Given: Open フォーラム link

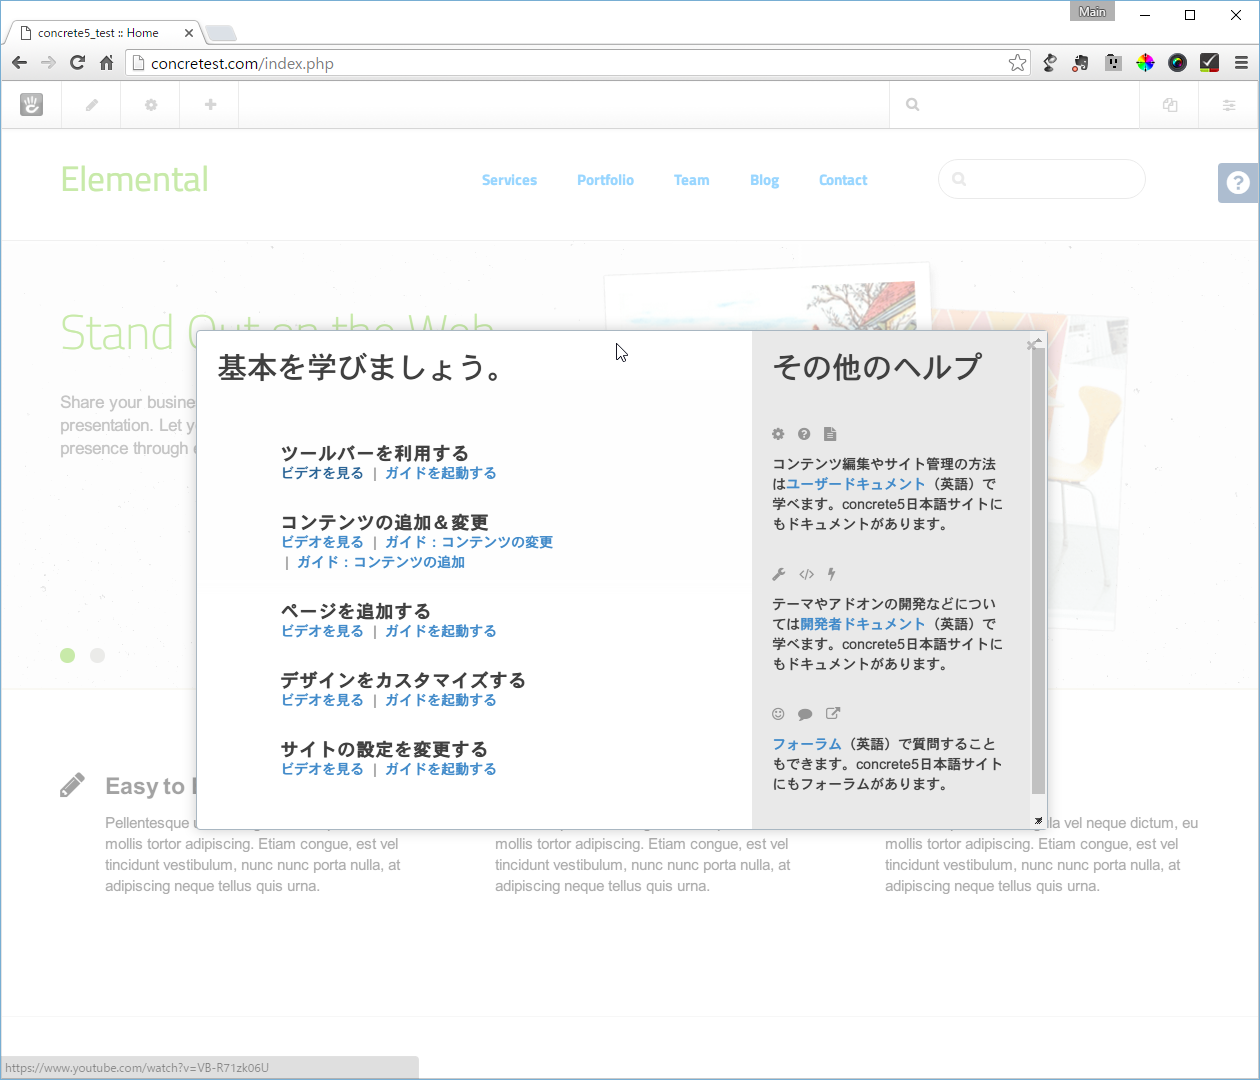Looking at the screenshot, I should (x=807, y=744).
